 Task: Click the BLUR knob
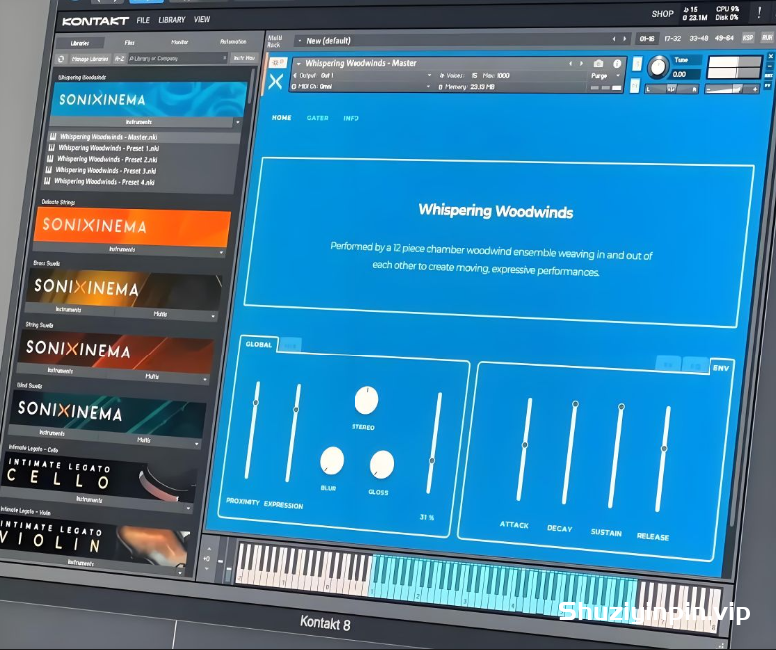[332, 460]
